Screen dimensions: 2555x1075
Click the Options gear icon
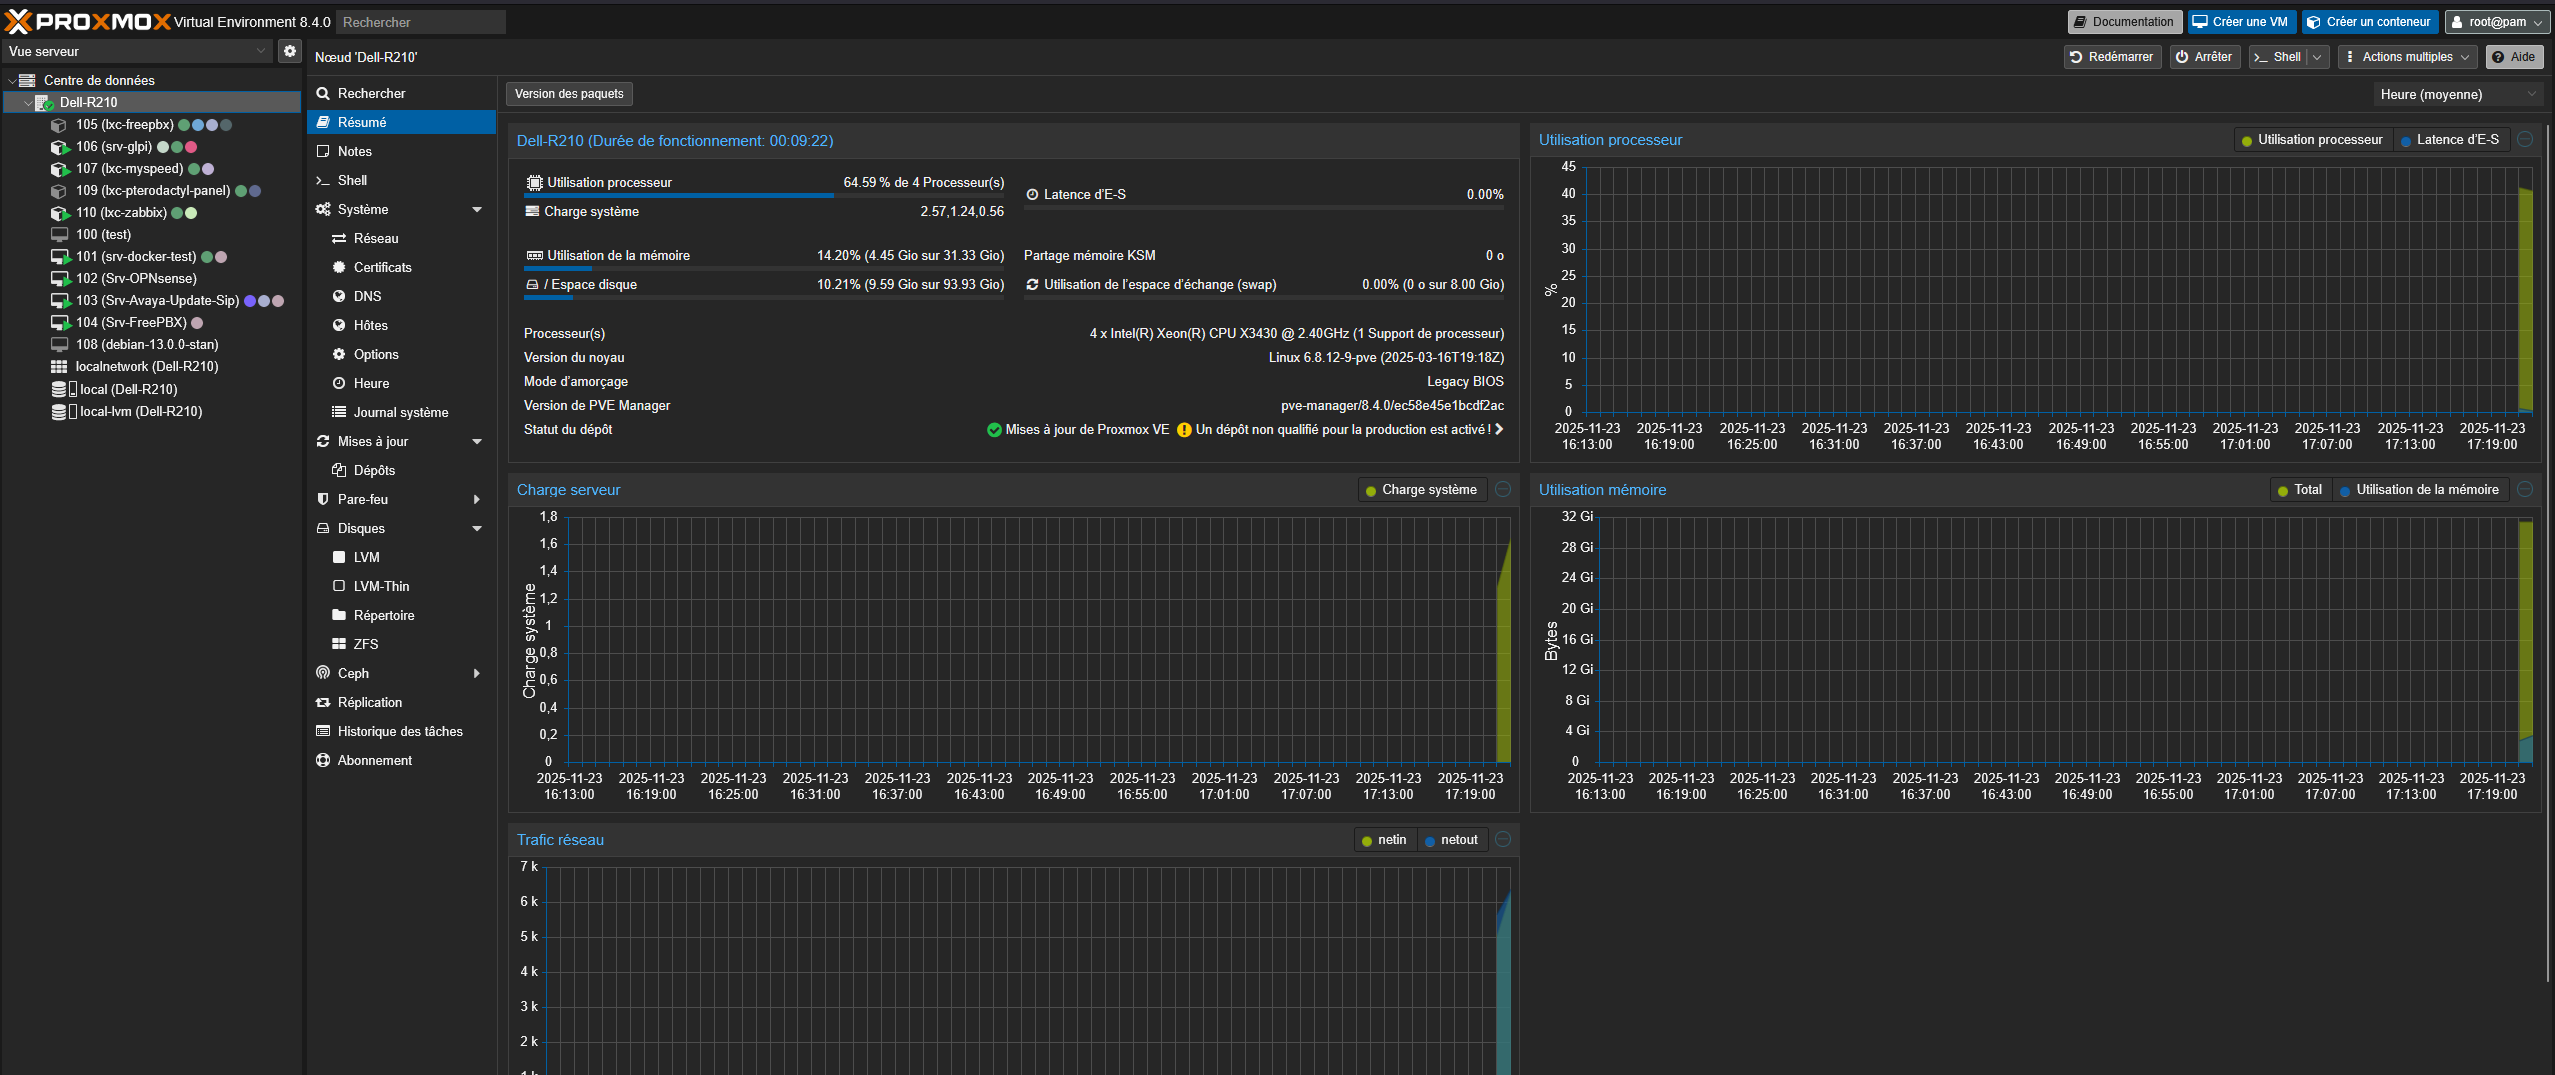pos(339,354)
